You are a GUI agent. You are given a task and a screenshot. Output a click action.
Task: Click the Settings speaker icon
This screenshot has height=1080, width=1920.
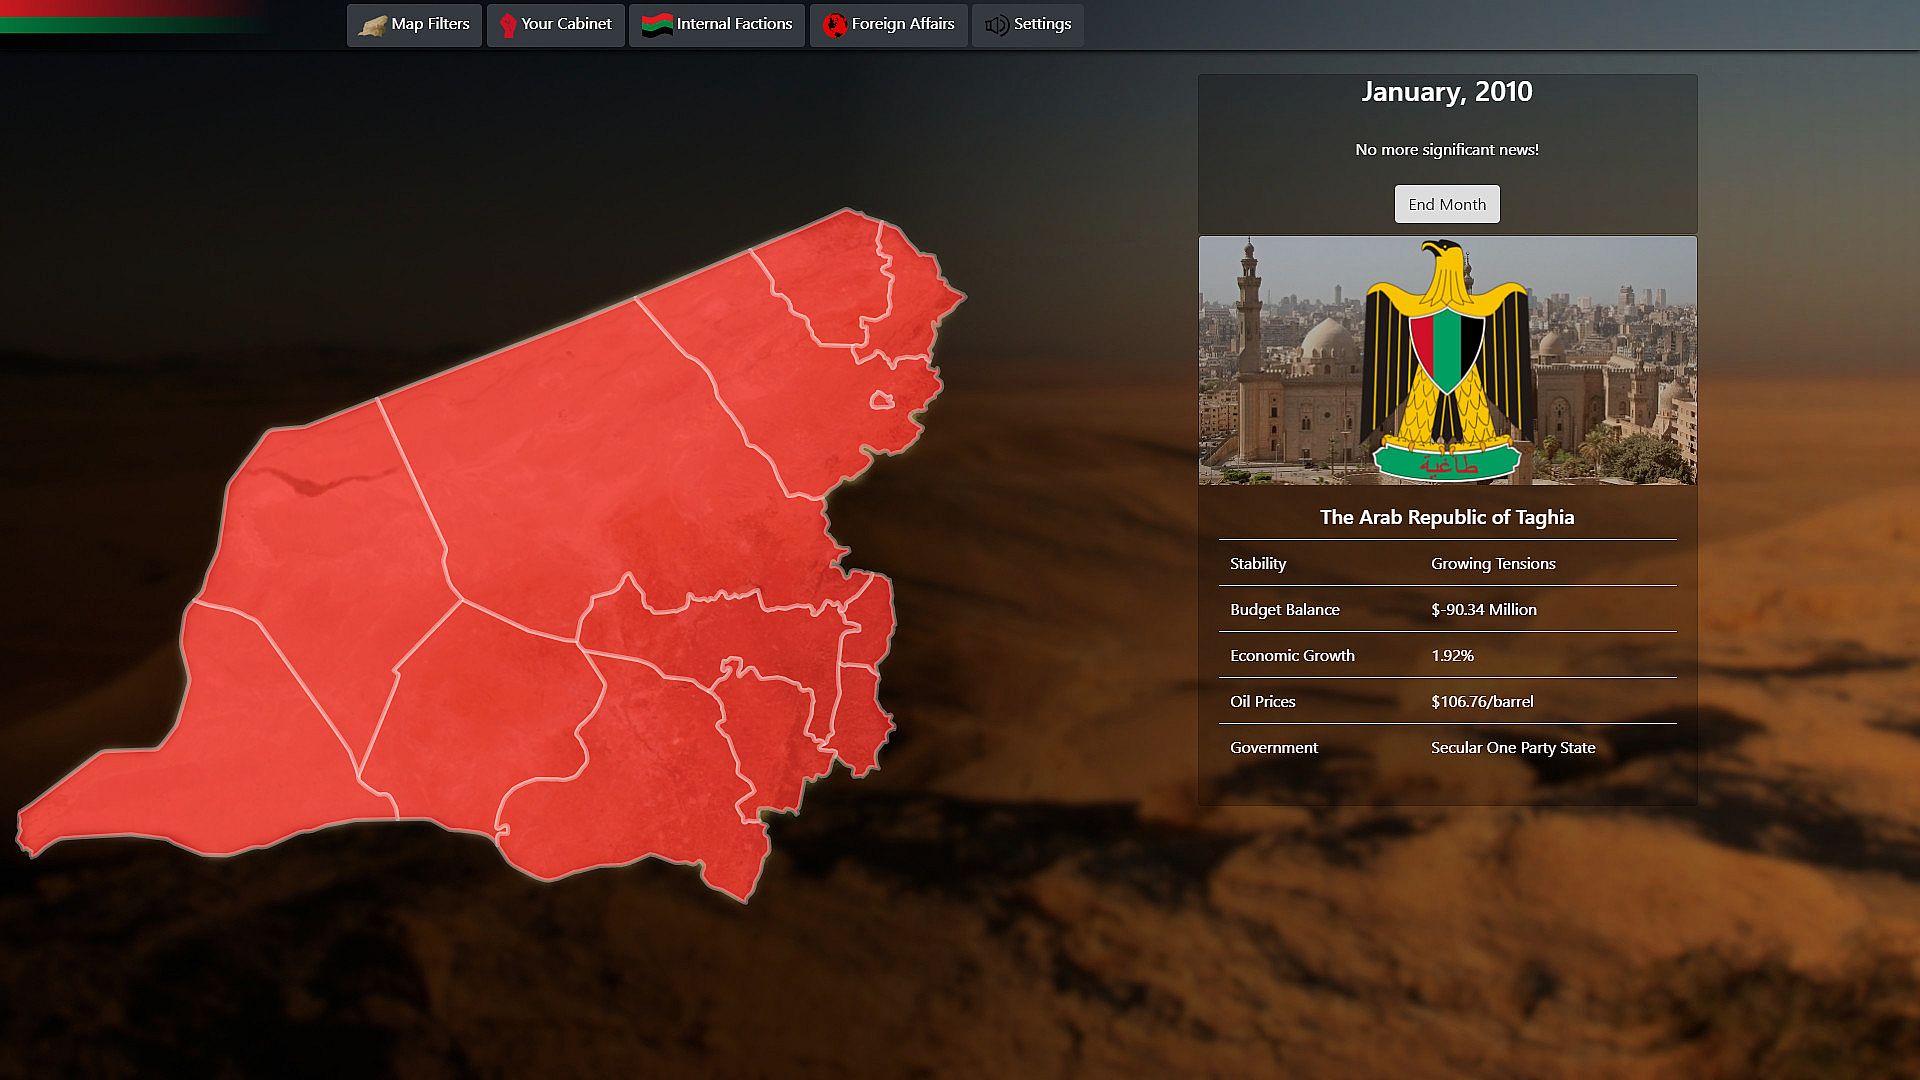pos(996,25)
